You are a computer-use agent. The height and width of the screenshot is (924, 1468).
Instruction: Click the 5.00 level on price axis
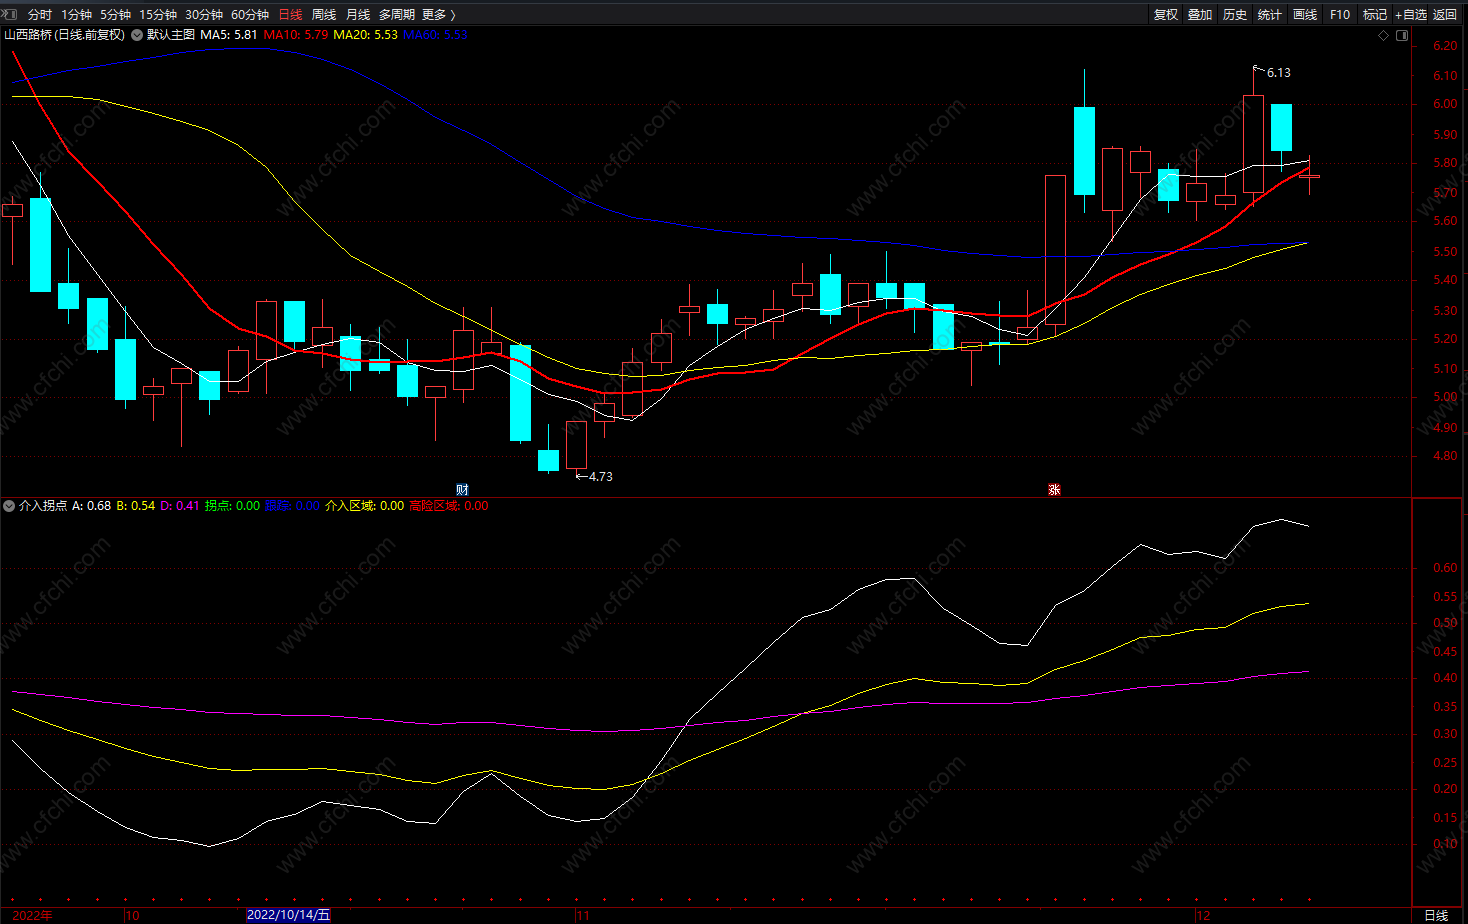point(1445,397)
